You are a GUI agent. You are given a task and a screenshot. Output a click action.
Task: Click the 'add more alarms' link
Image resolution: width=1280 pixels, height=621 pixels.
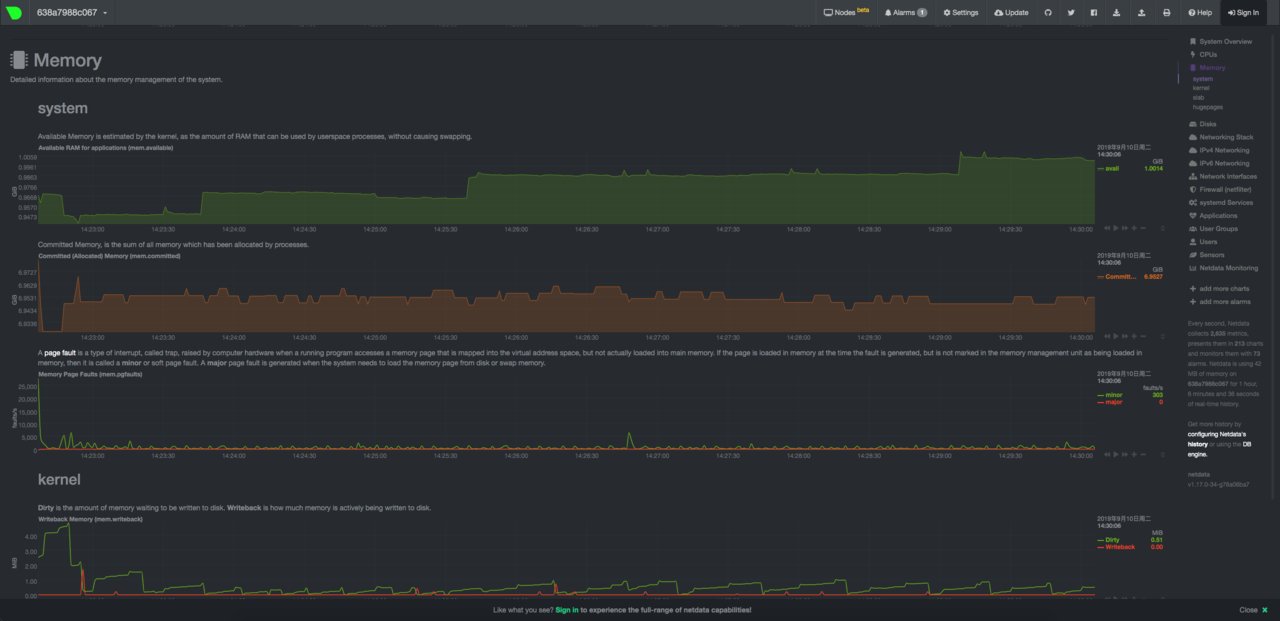1220,301
